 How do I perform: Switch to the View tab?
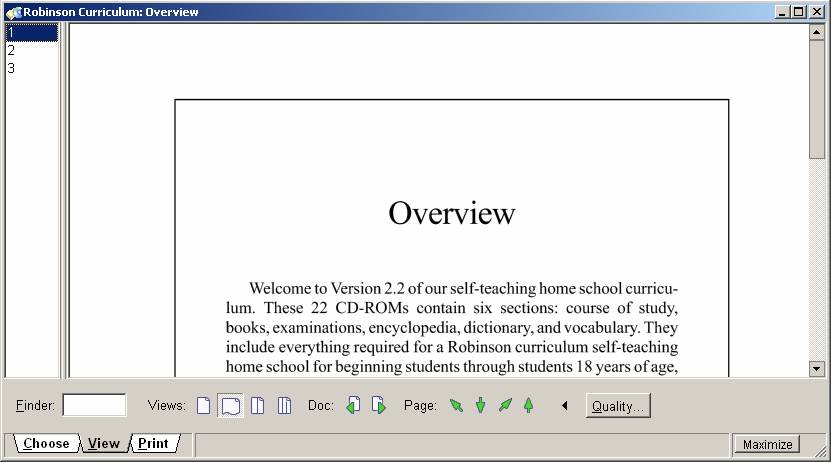click(x=104, y=443)
